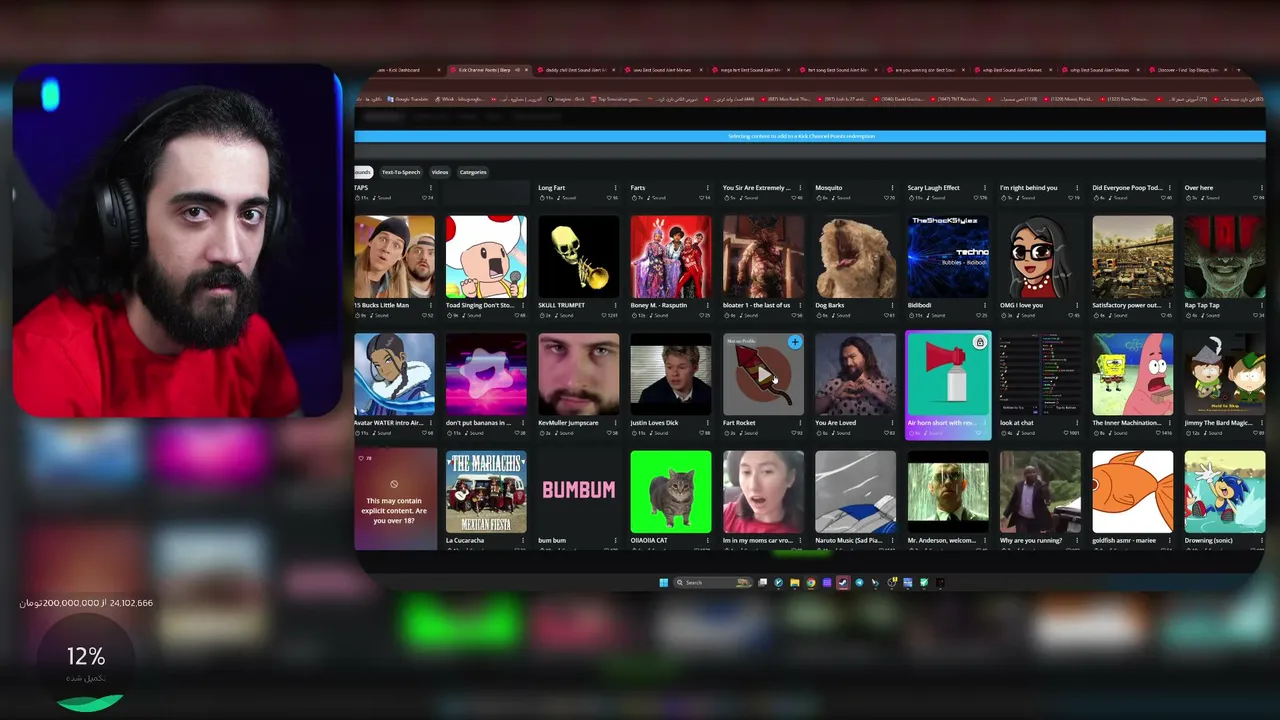
Task: Open the Windows Start menu
Action: [x=663, y=582]
